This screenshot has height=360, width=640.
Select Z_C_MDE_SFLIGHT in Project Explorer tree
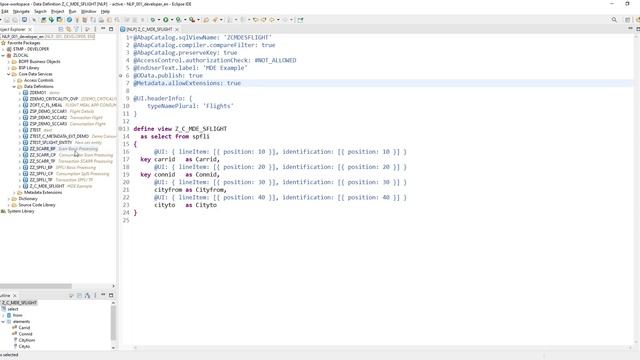click(x=47, y=186)
